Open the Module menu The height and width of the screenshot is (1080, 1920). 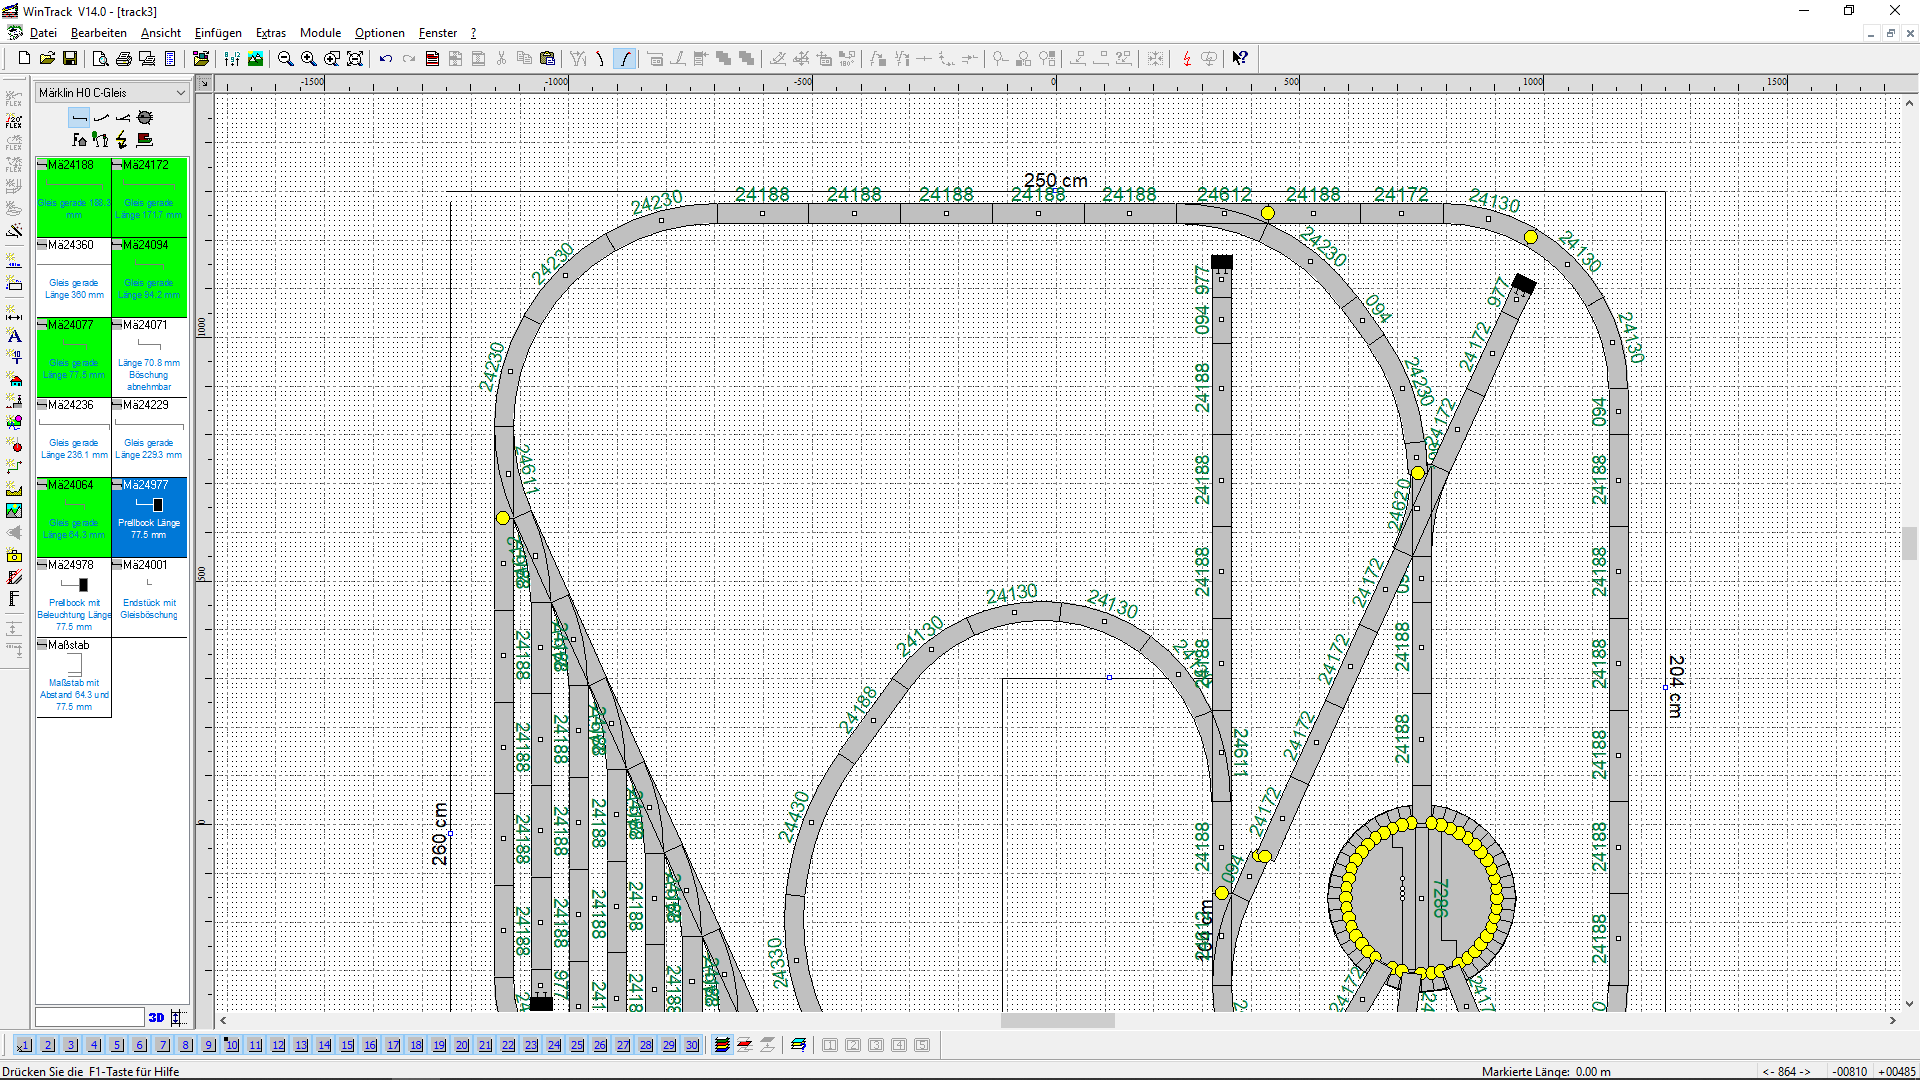coord(320,33)
